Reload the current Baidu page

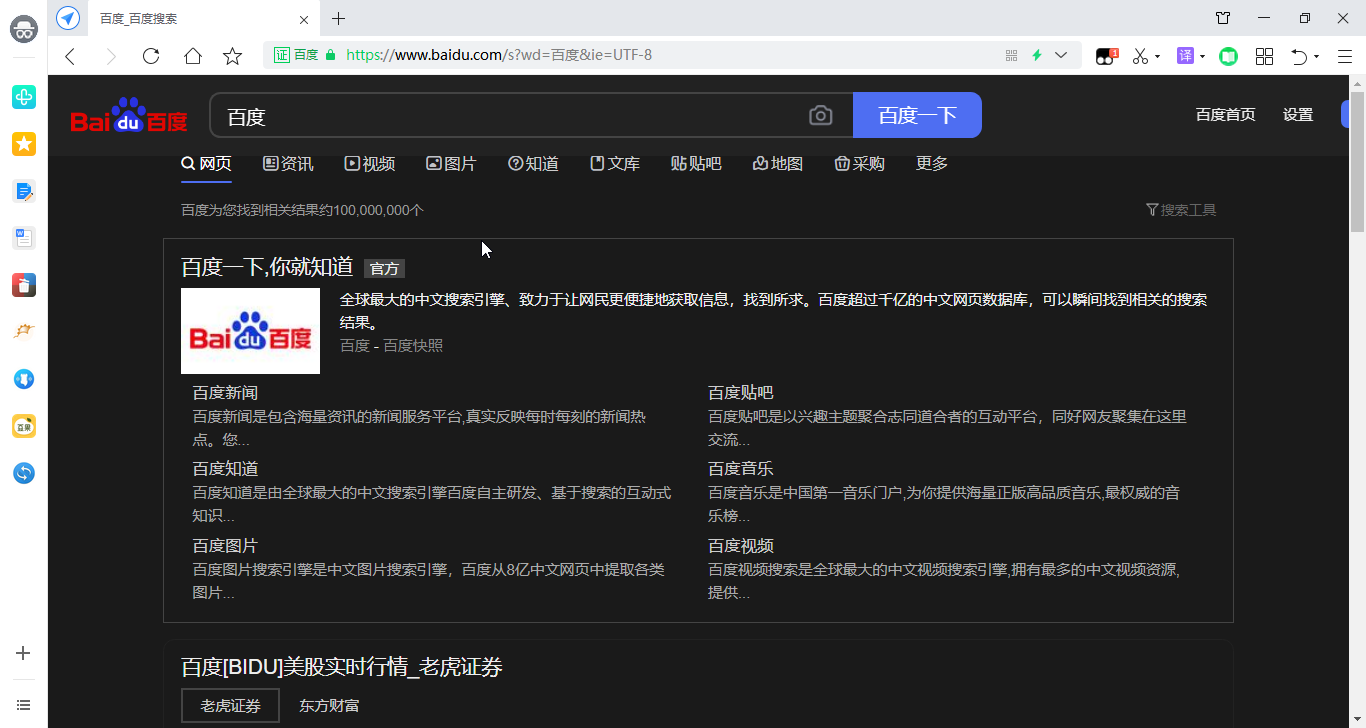(x=151, y=56)
